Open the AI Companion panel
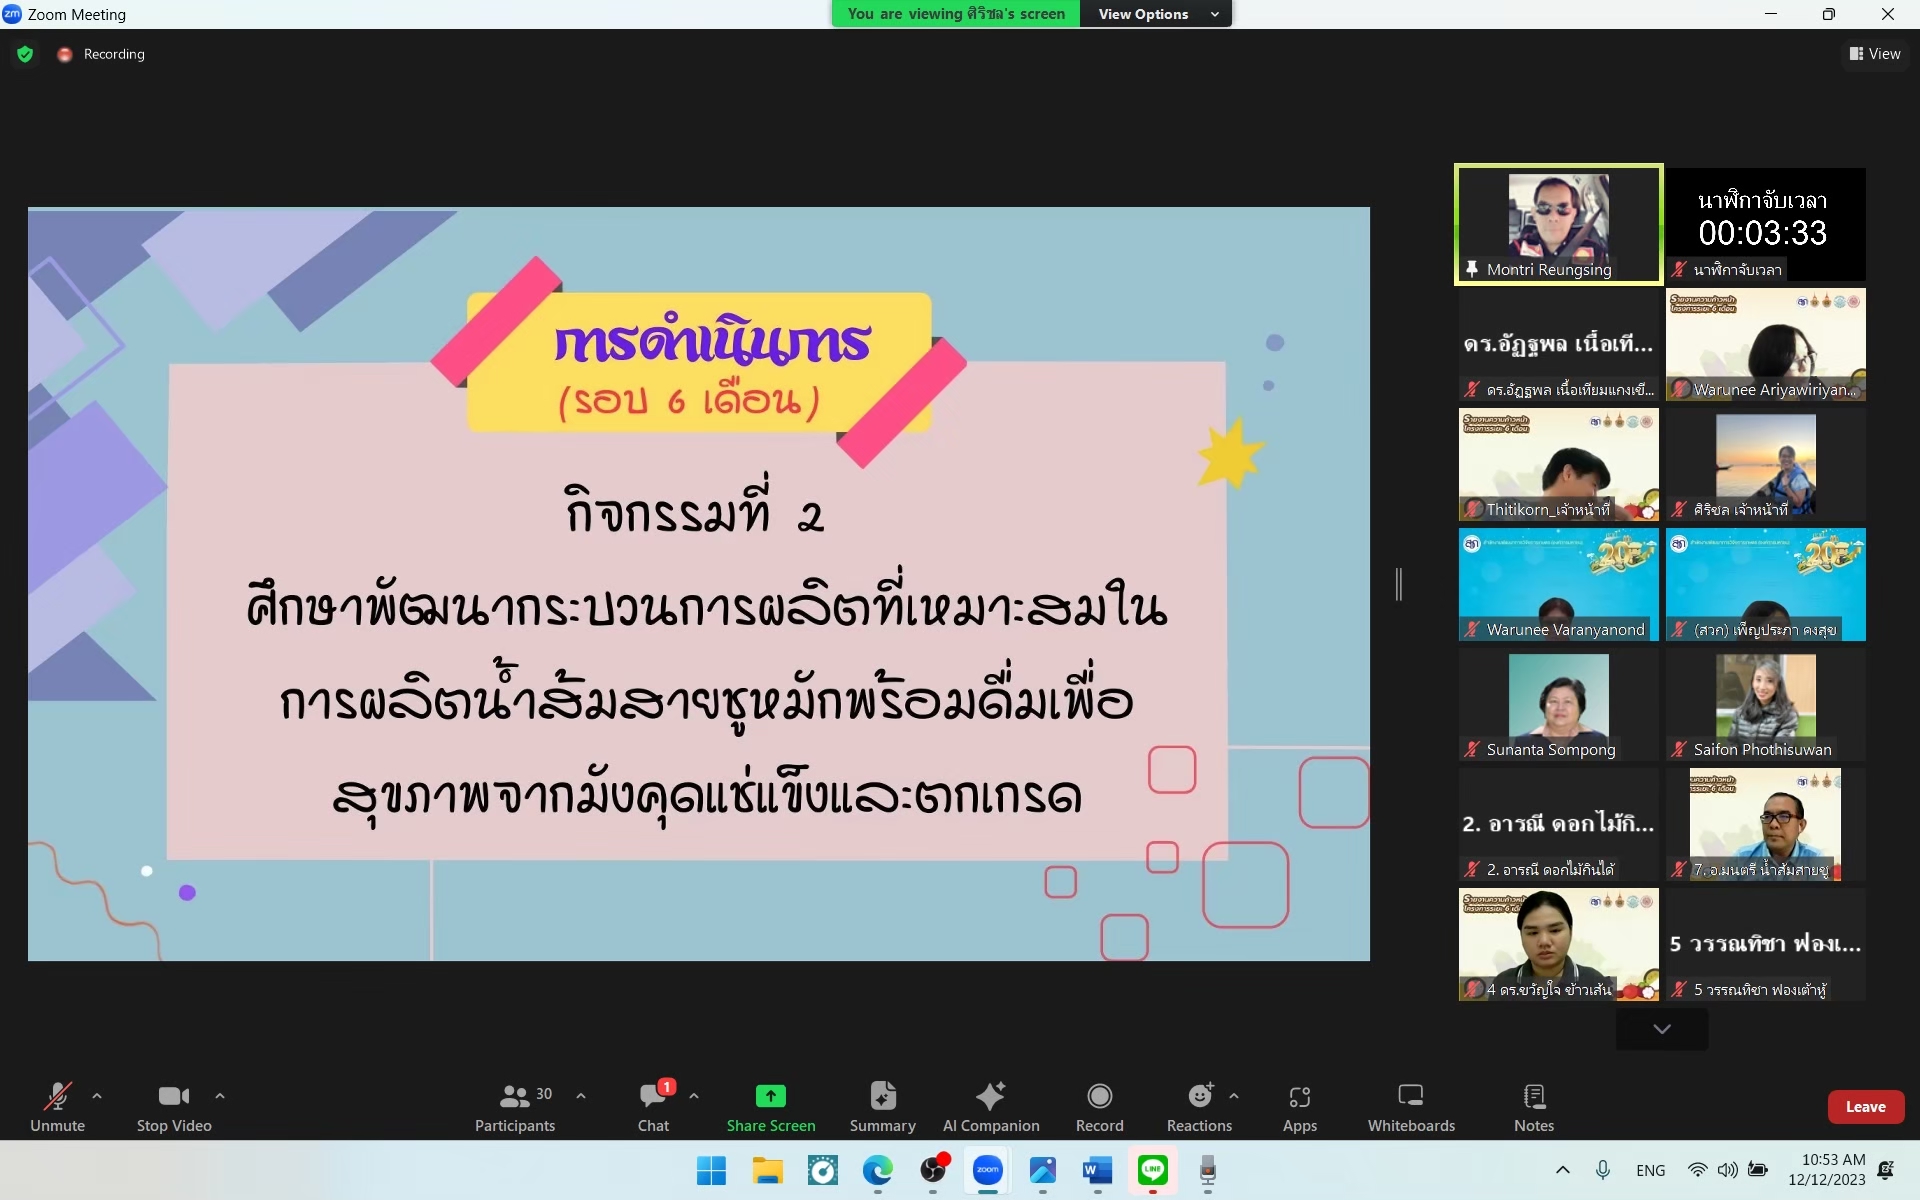Image resolution: width=1920 pixels, height=1200 pixels. 990,1107
